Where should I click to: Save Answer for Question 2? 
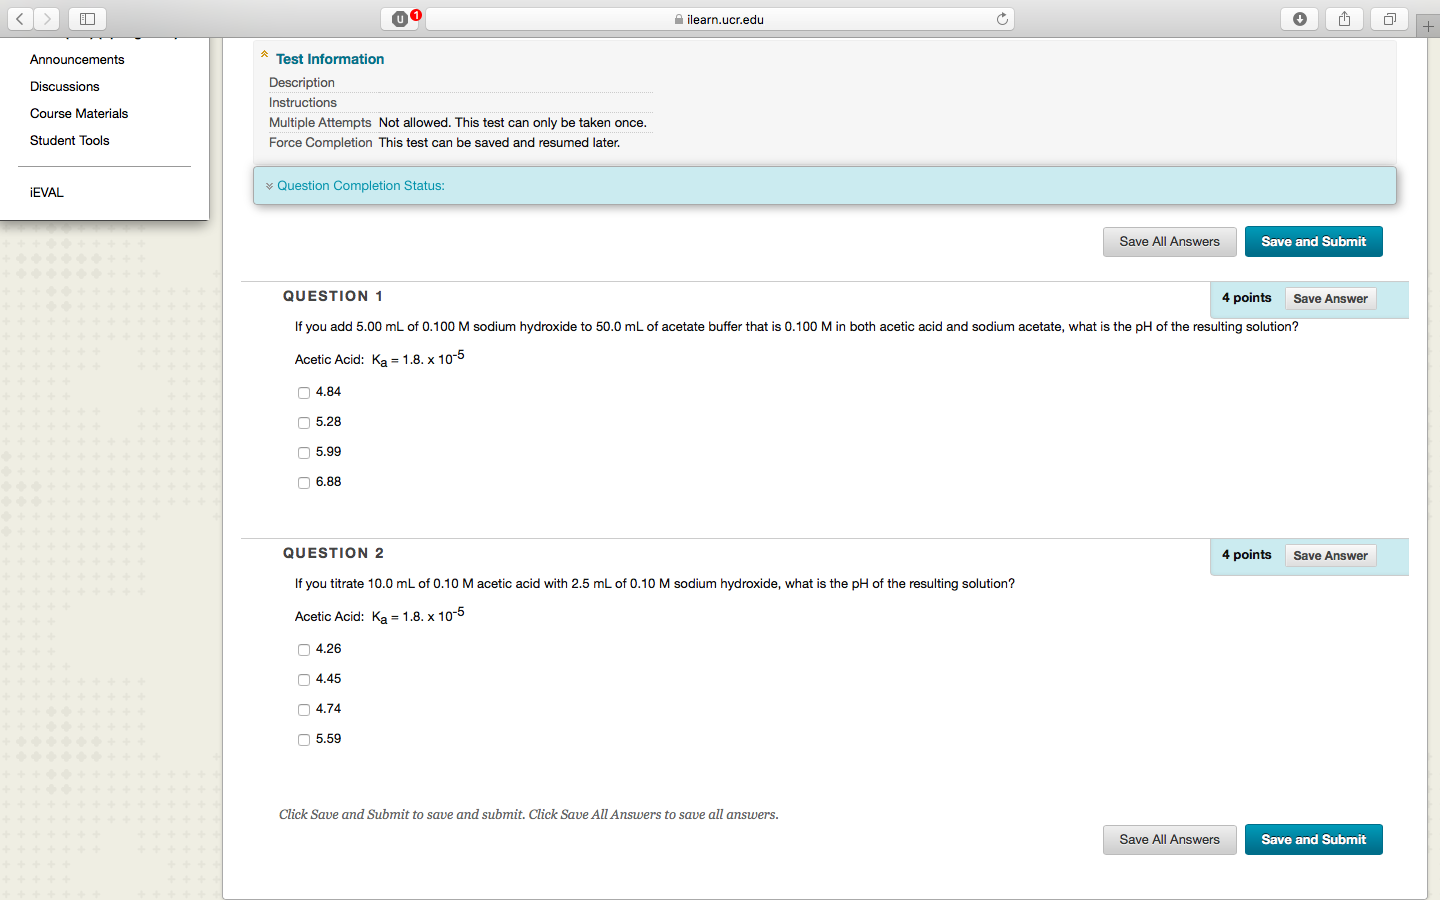click(1330, 556)
